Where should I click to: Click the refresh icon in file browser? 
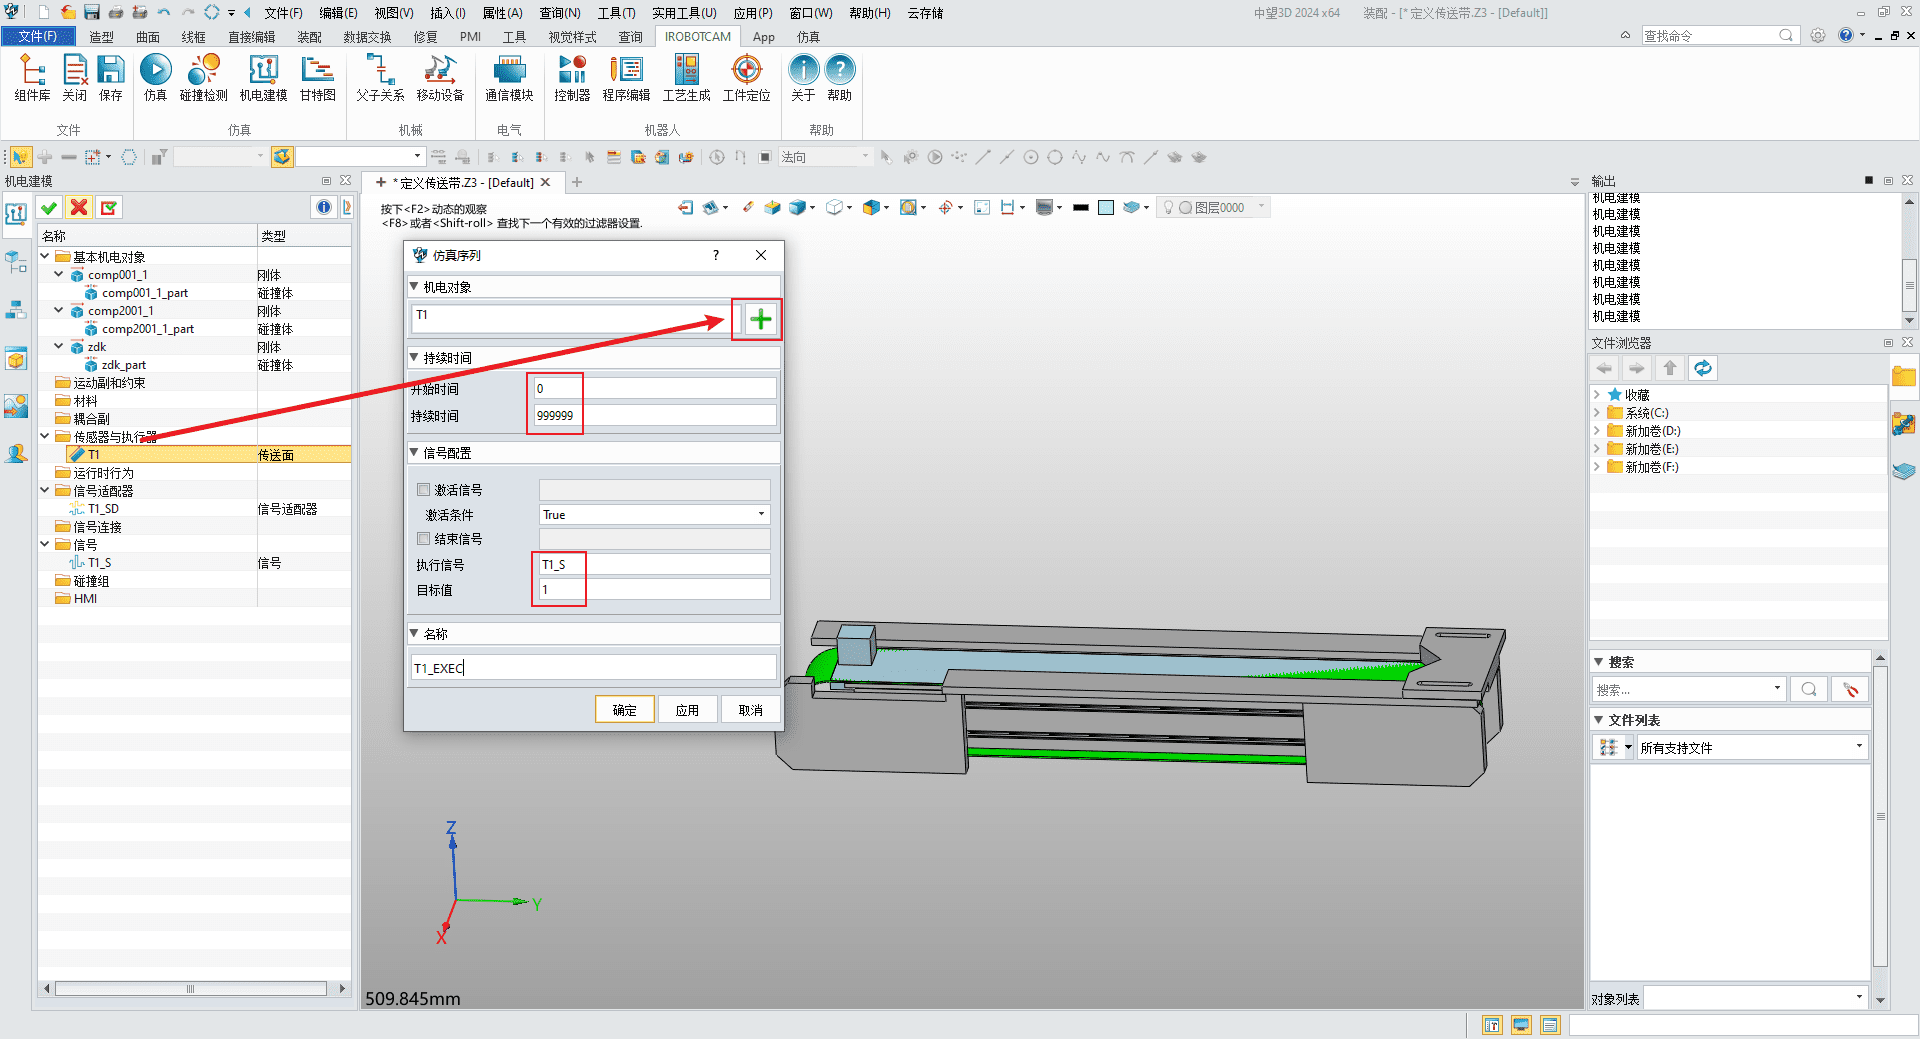[x=1703, y=368]
